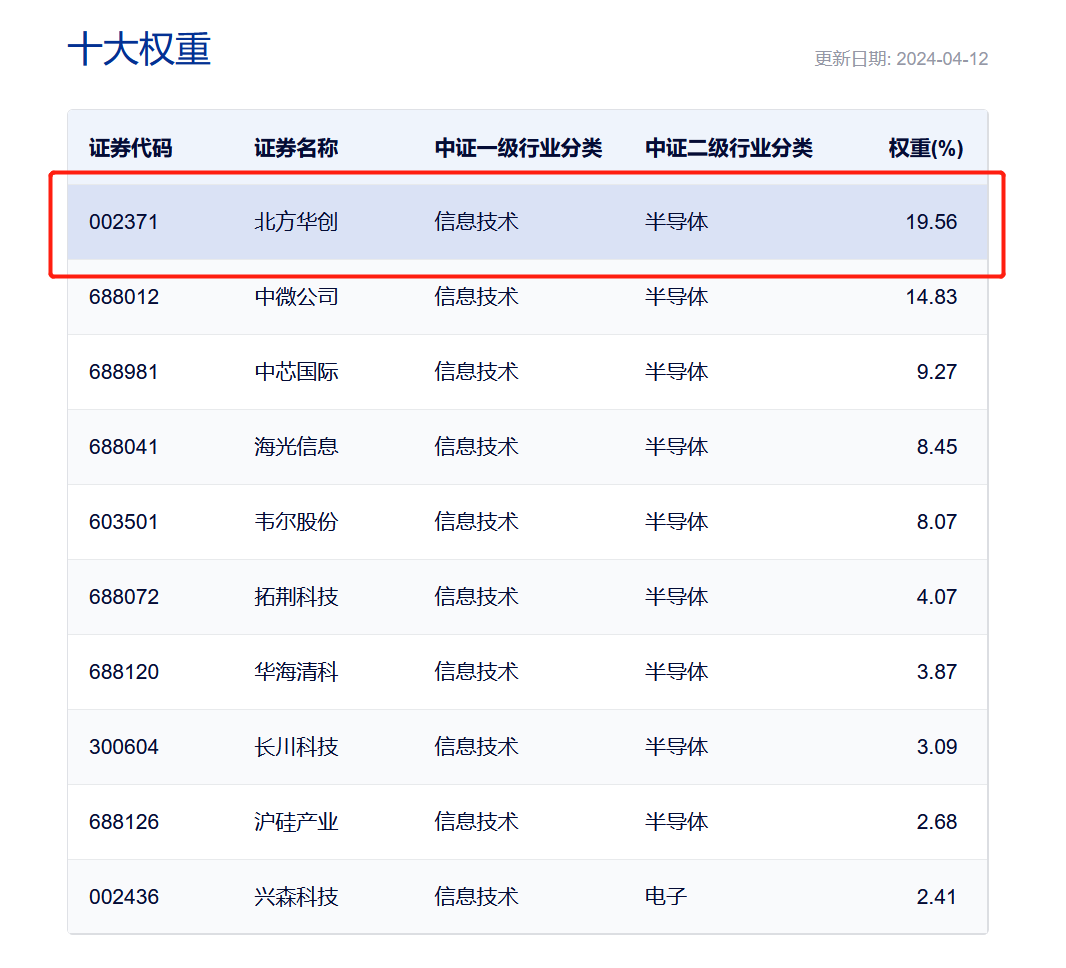1066x968 pixels.
Task: Click the weight value 8.45
Action: point(937,447)
